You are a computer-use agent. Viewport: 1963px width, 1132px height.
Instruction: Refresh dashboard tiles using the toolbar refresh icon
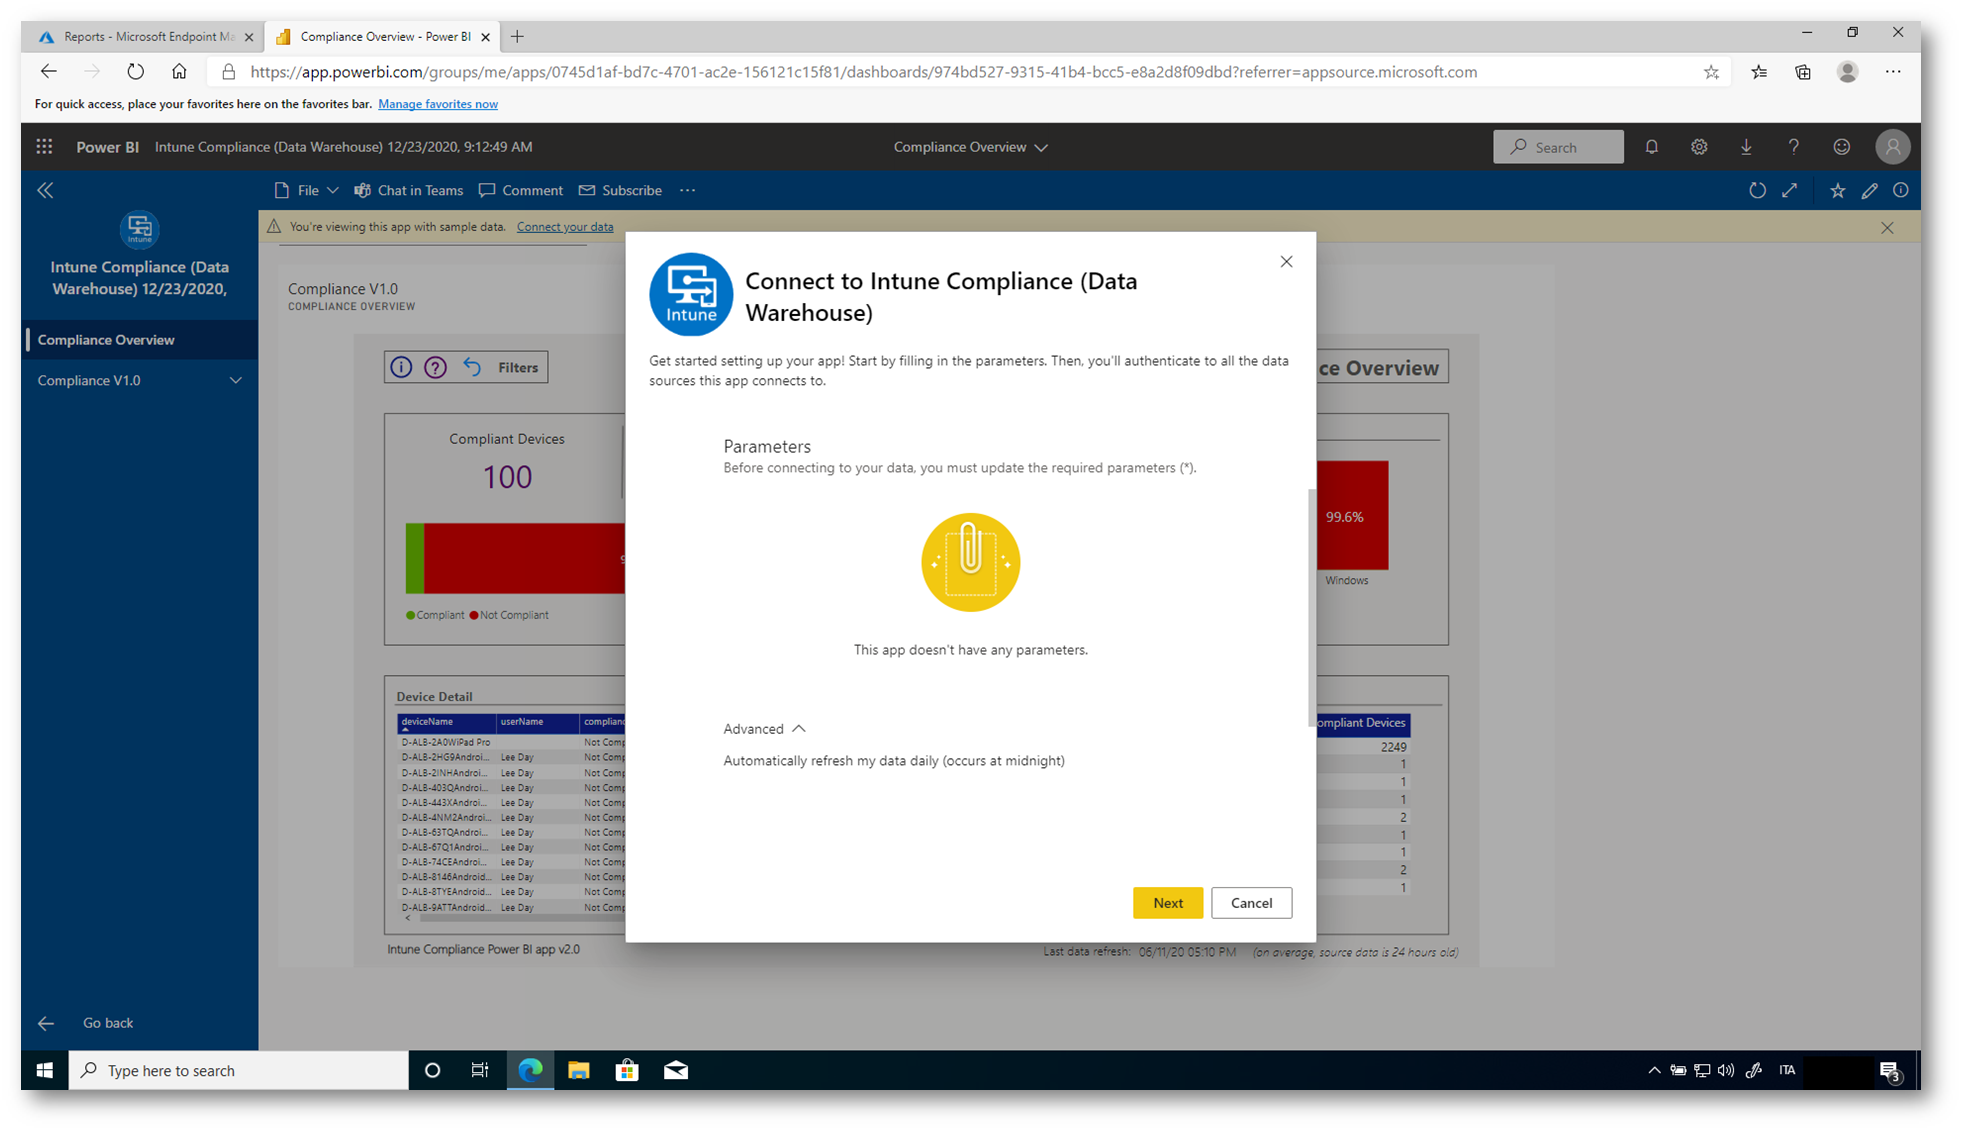pyautogui.click(x=1757, y=190)
